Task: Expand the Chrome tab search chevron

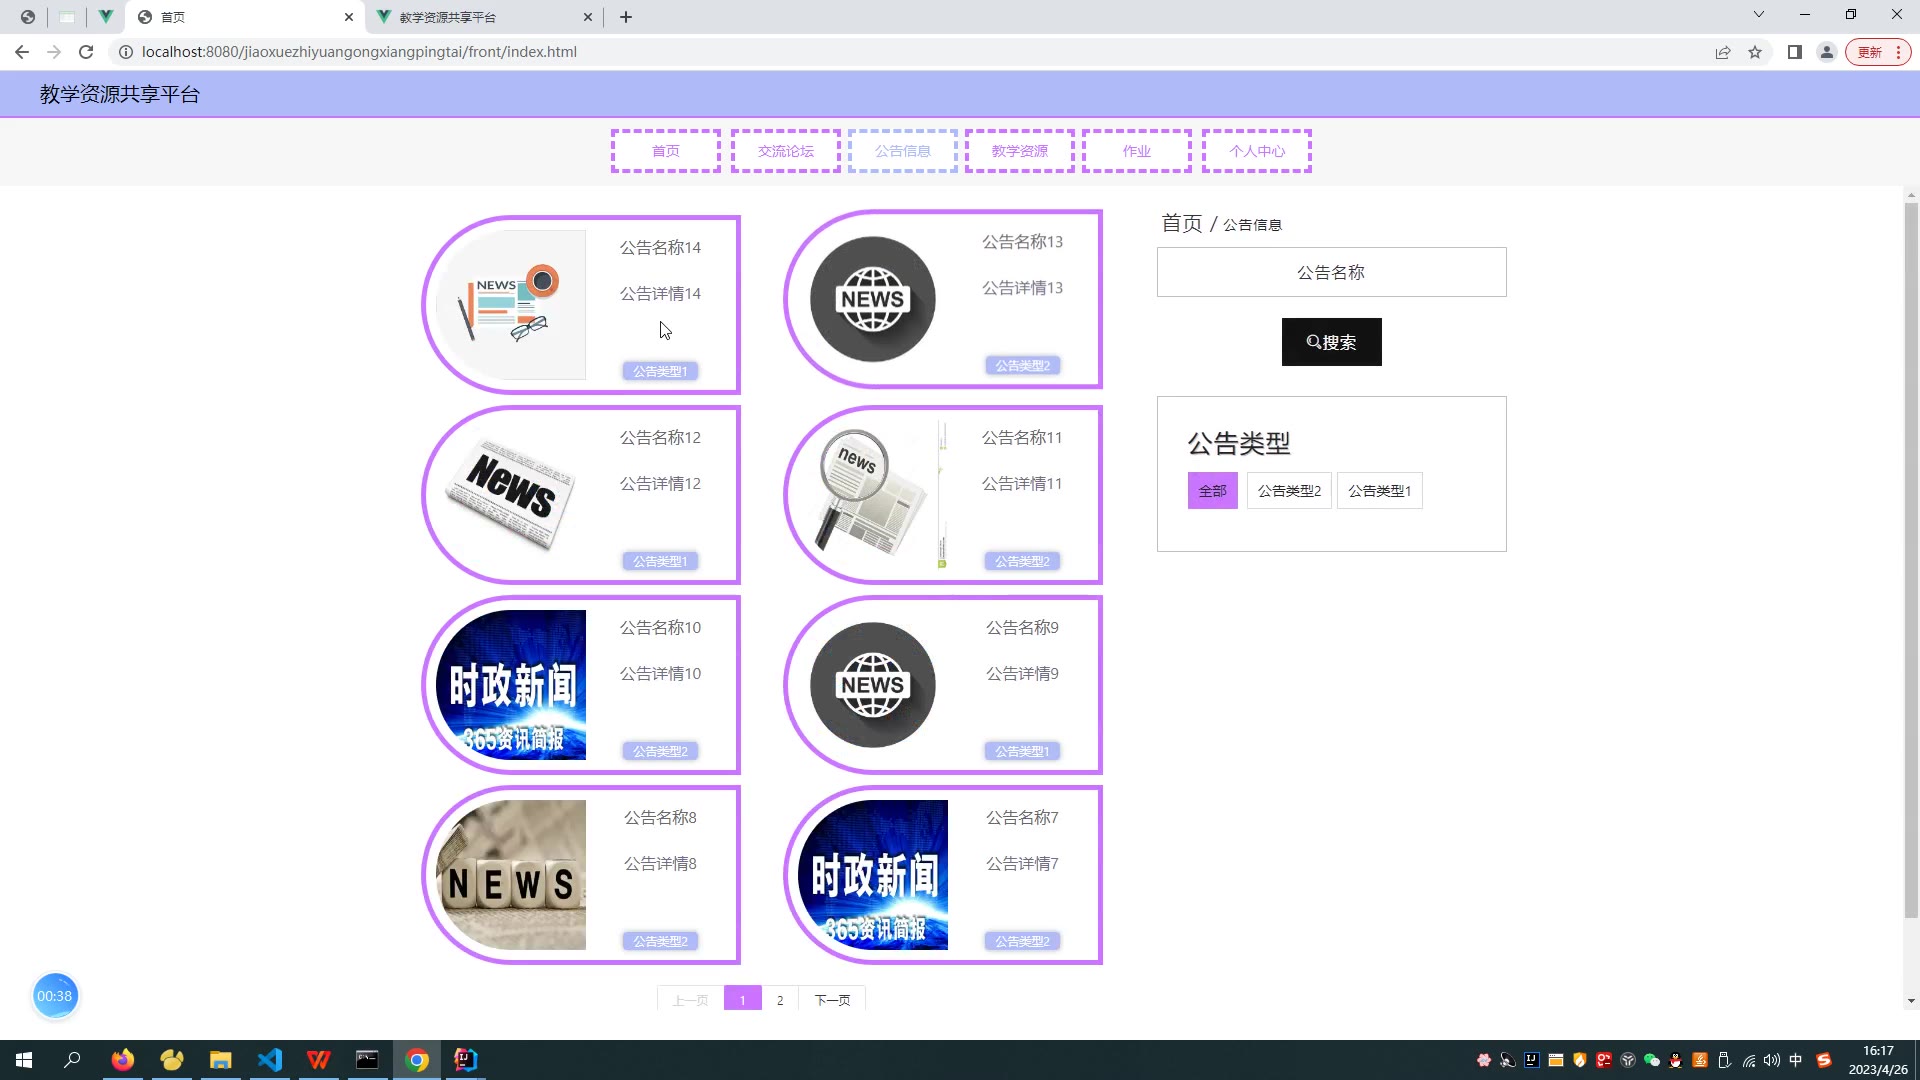Action: [x=1758, y=15]
